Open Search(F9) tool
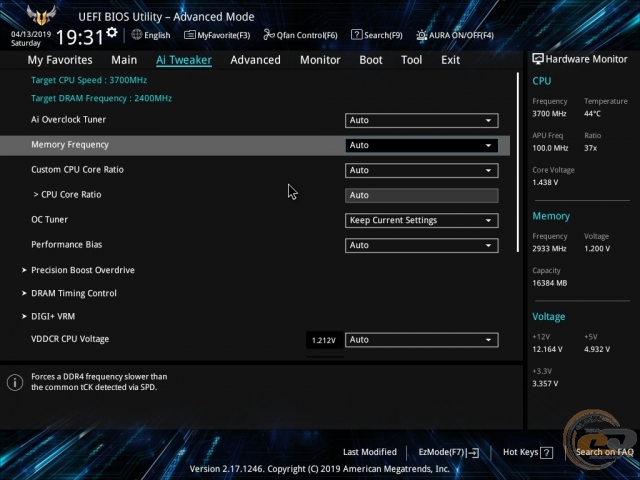Image resolution: width=640 pixels, height=480 pixels. coord(377,35)
